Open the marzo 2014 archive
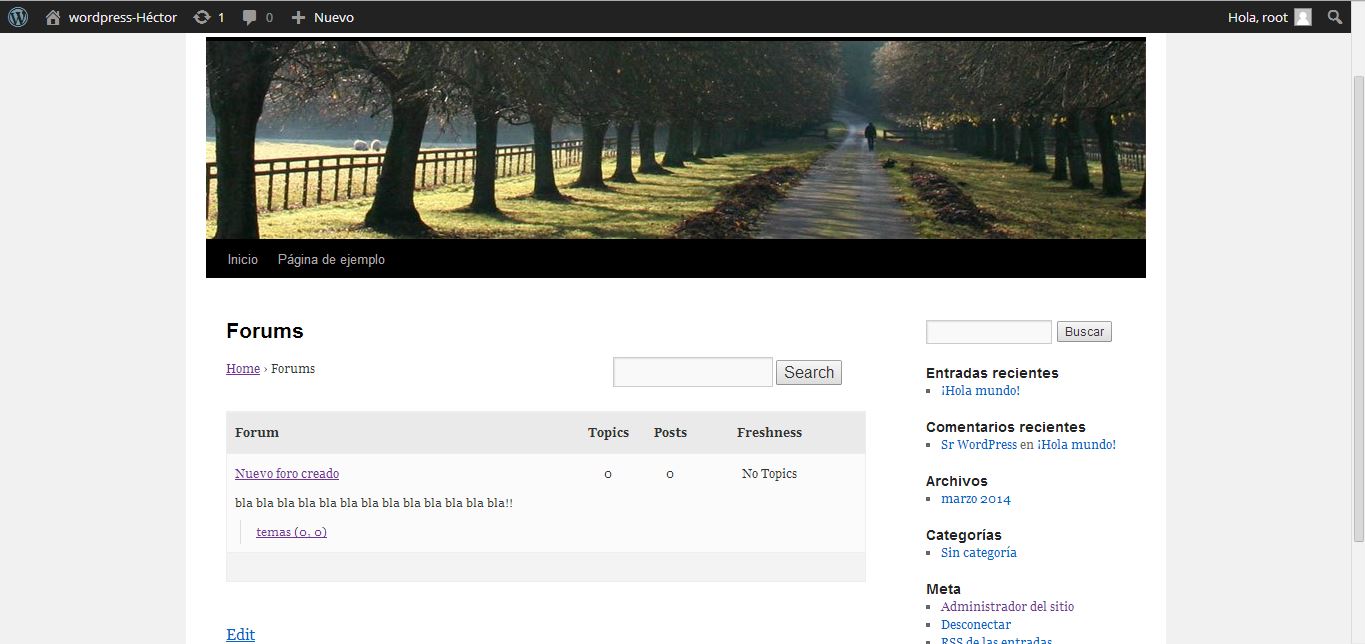Viewport: 1365px width, 644px height. [975, 499]
